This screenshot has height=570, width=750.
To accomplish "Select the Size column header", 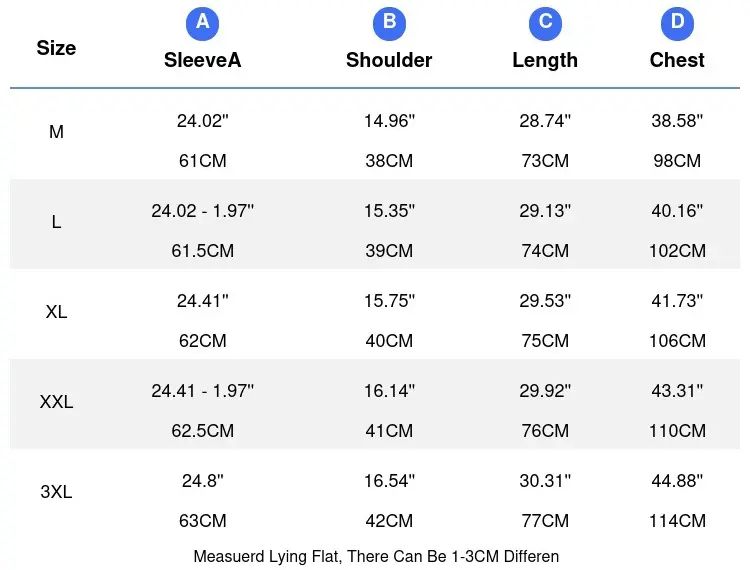I will (x=56, y=48).
